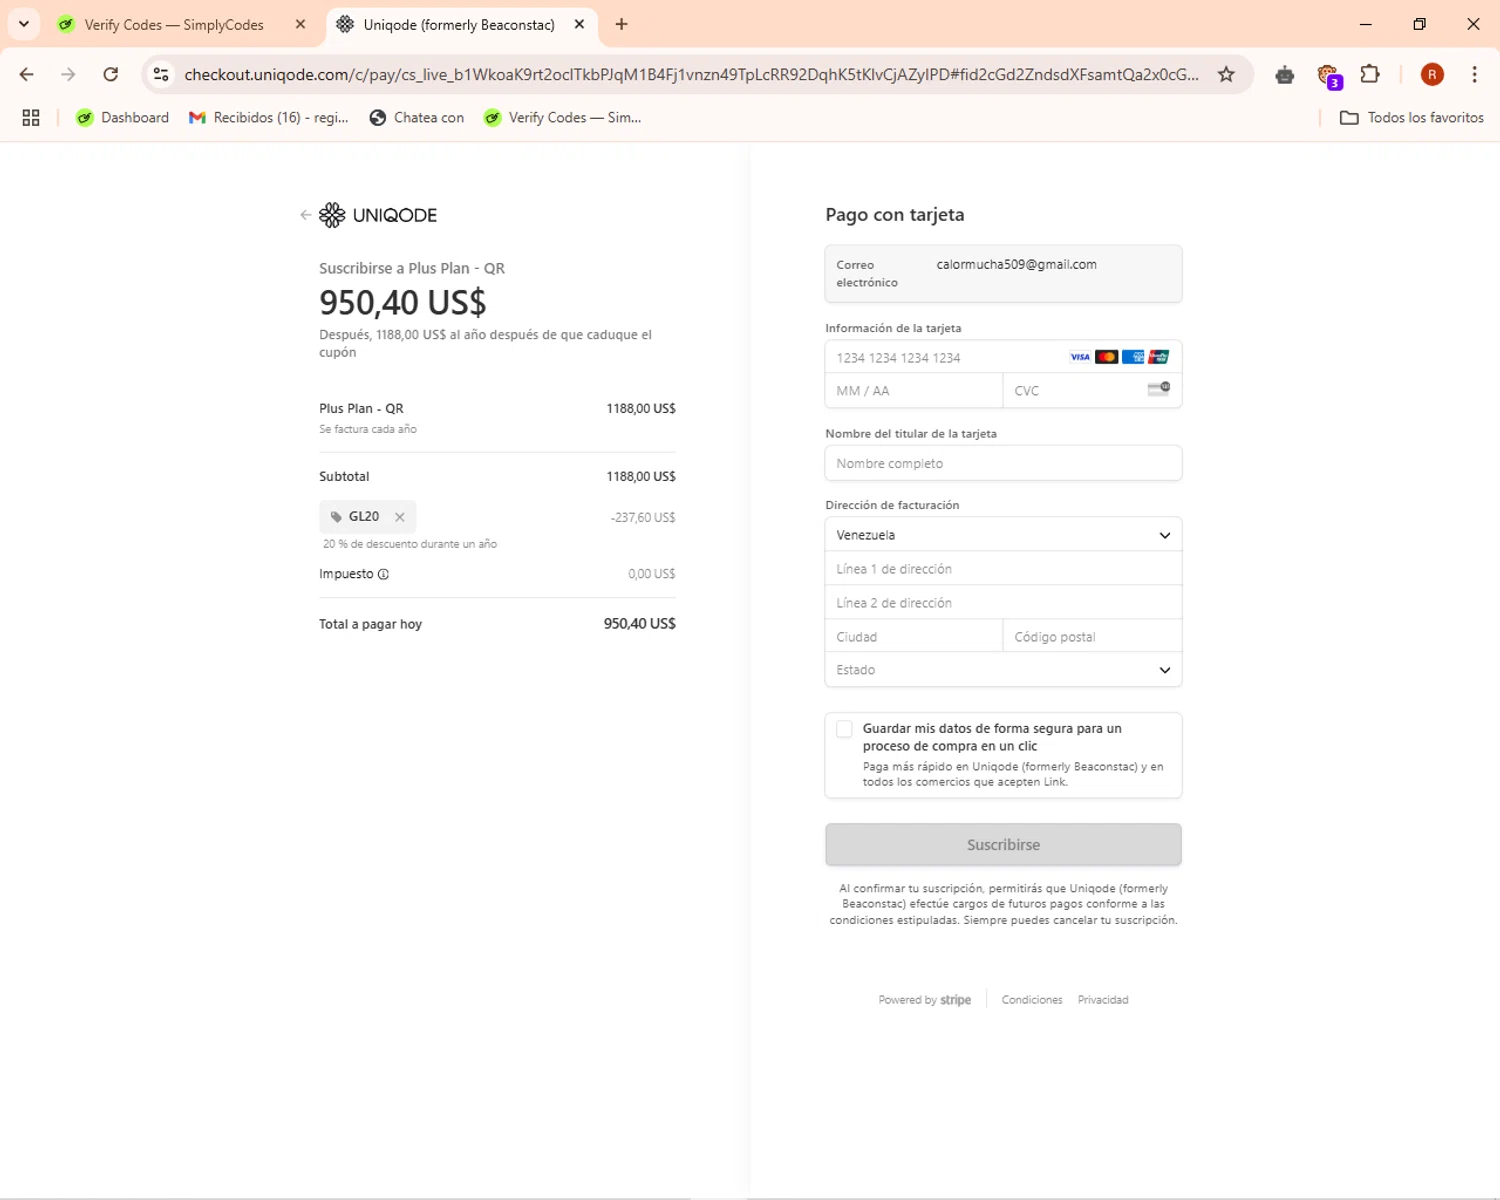Navigate back in browser history
The image size is (1500, 1200).
click(27, 75)
